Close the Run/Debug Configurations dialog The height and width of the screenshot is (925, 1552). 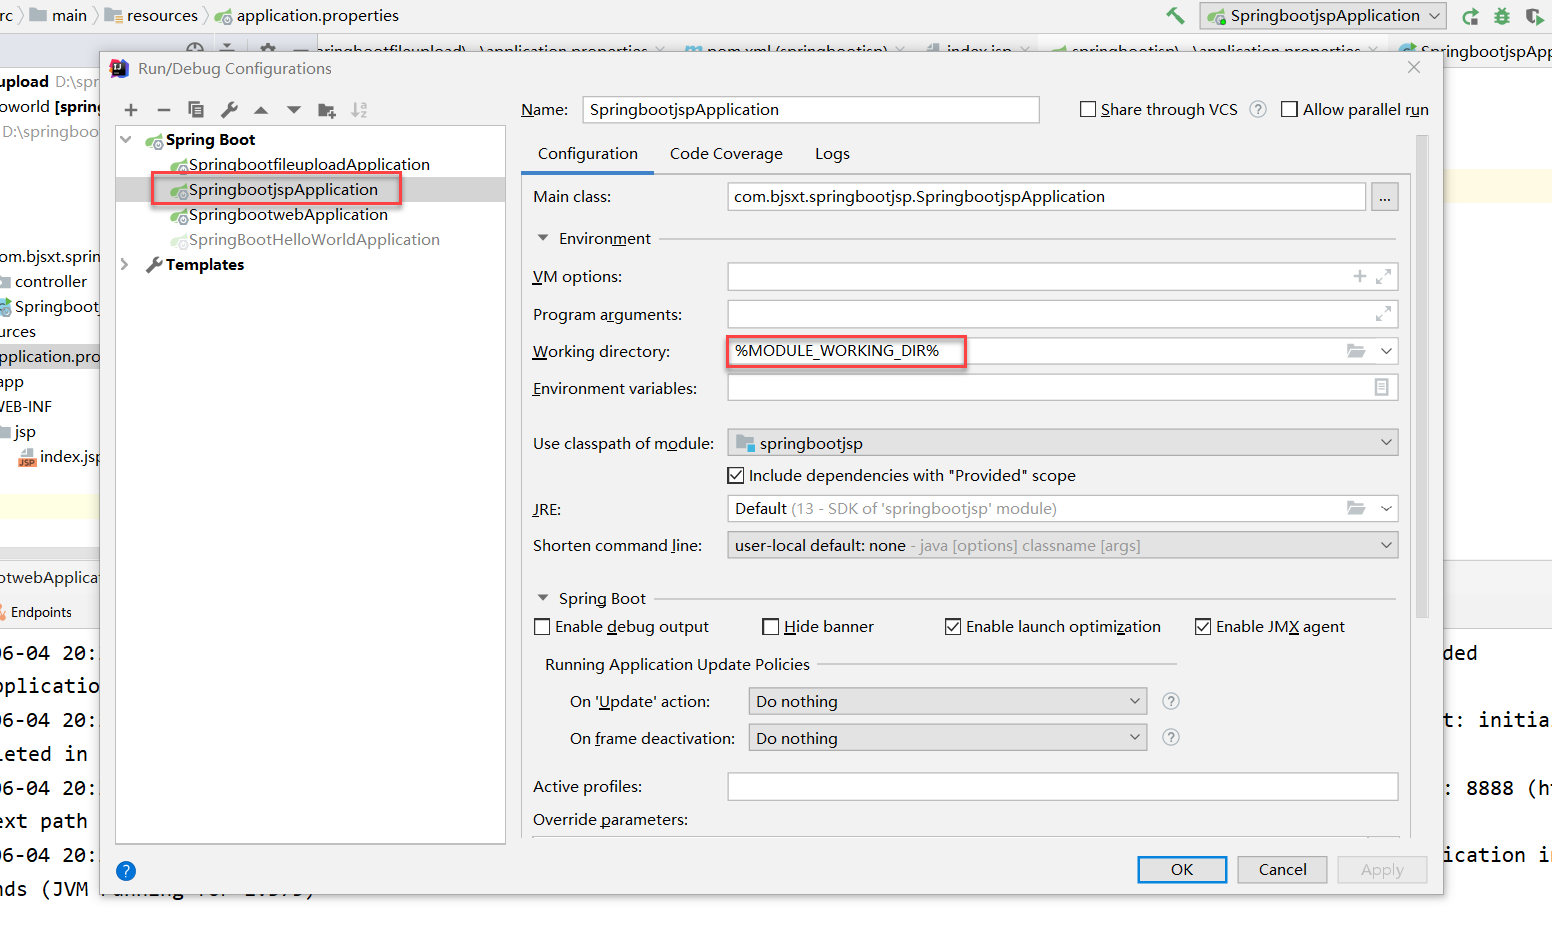(x=1414, y=67)
